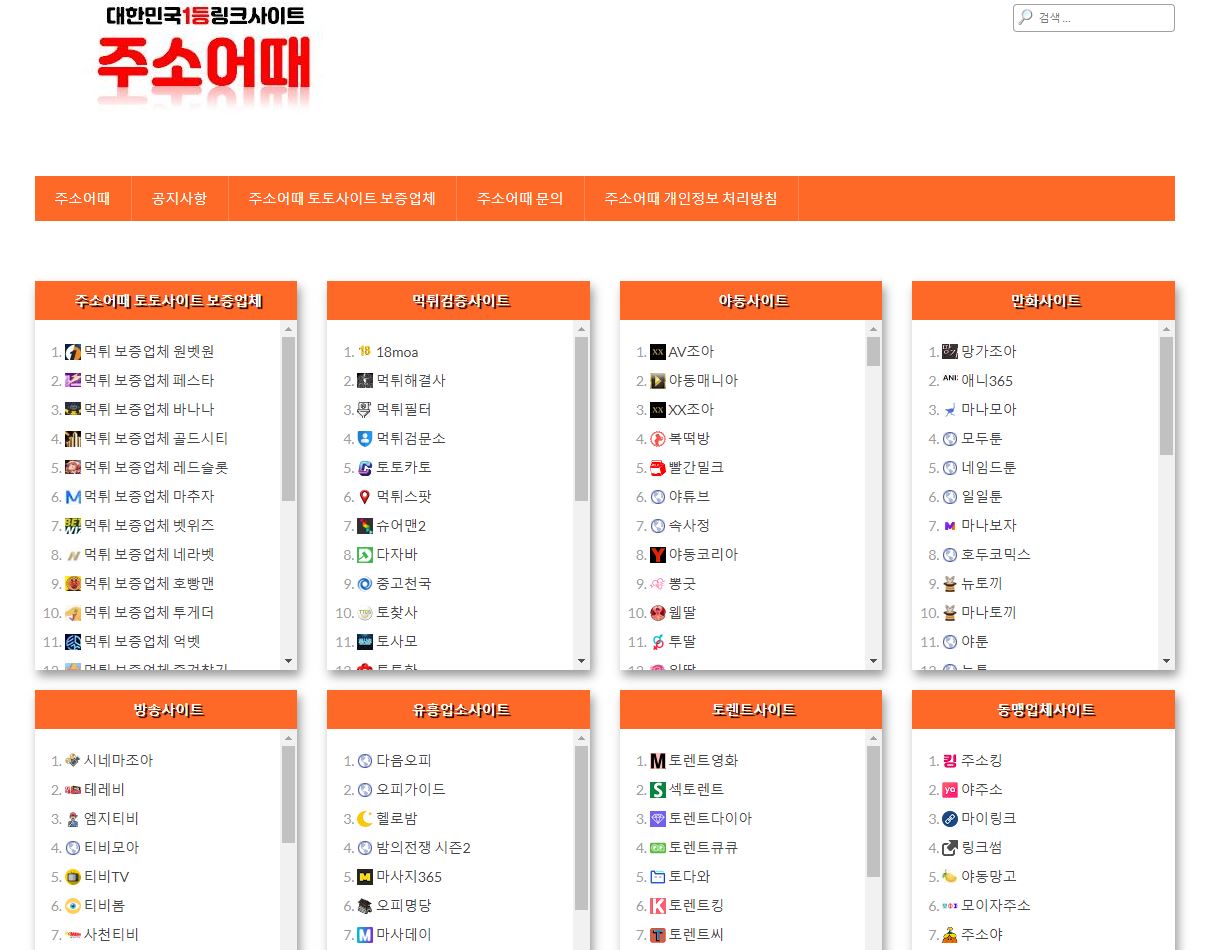Open 주소어때 토토사이트 보증업체 menu item

(x=342, y=198)
